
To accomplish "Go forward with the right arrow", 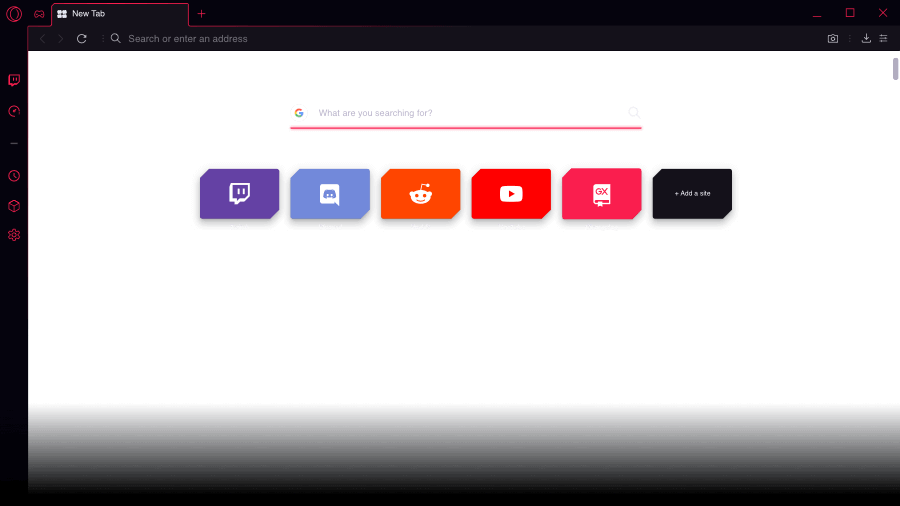I will 61,38.
